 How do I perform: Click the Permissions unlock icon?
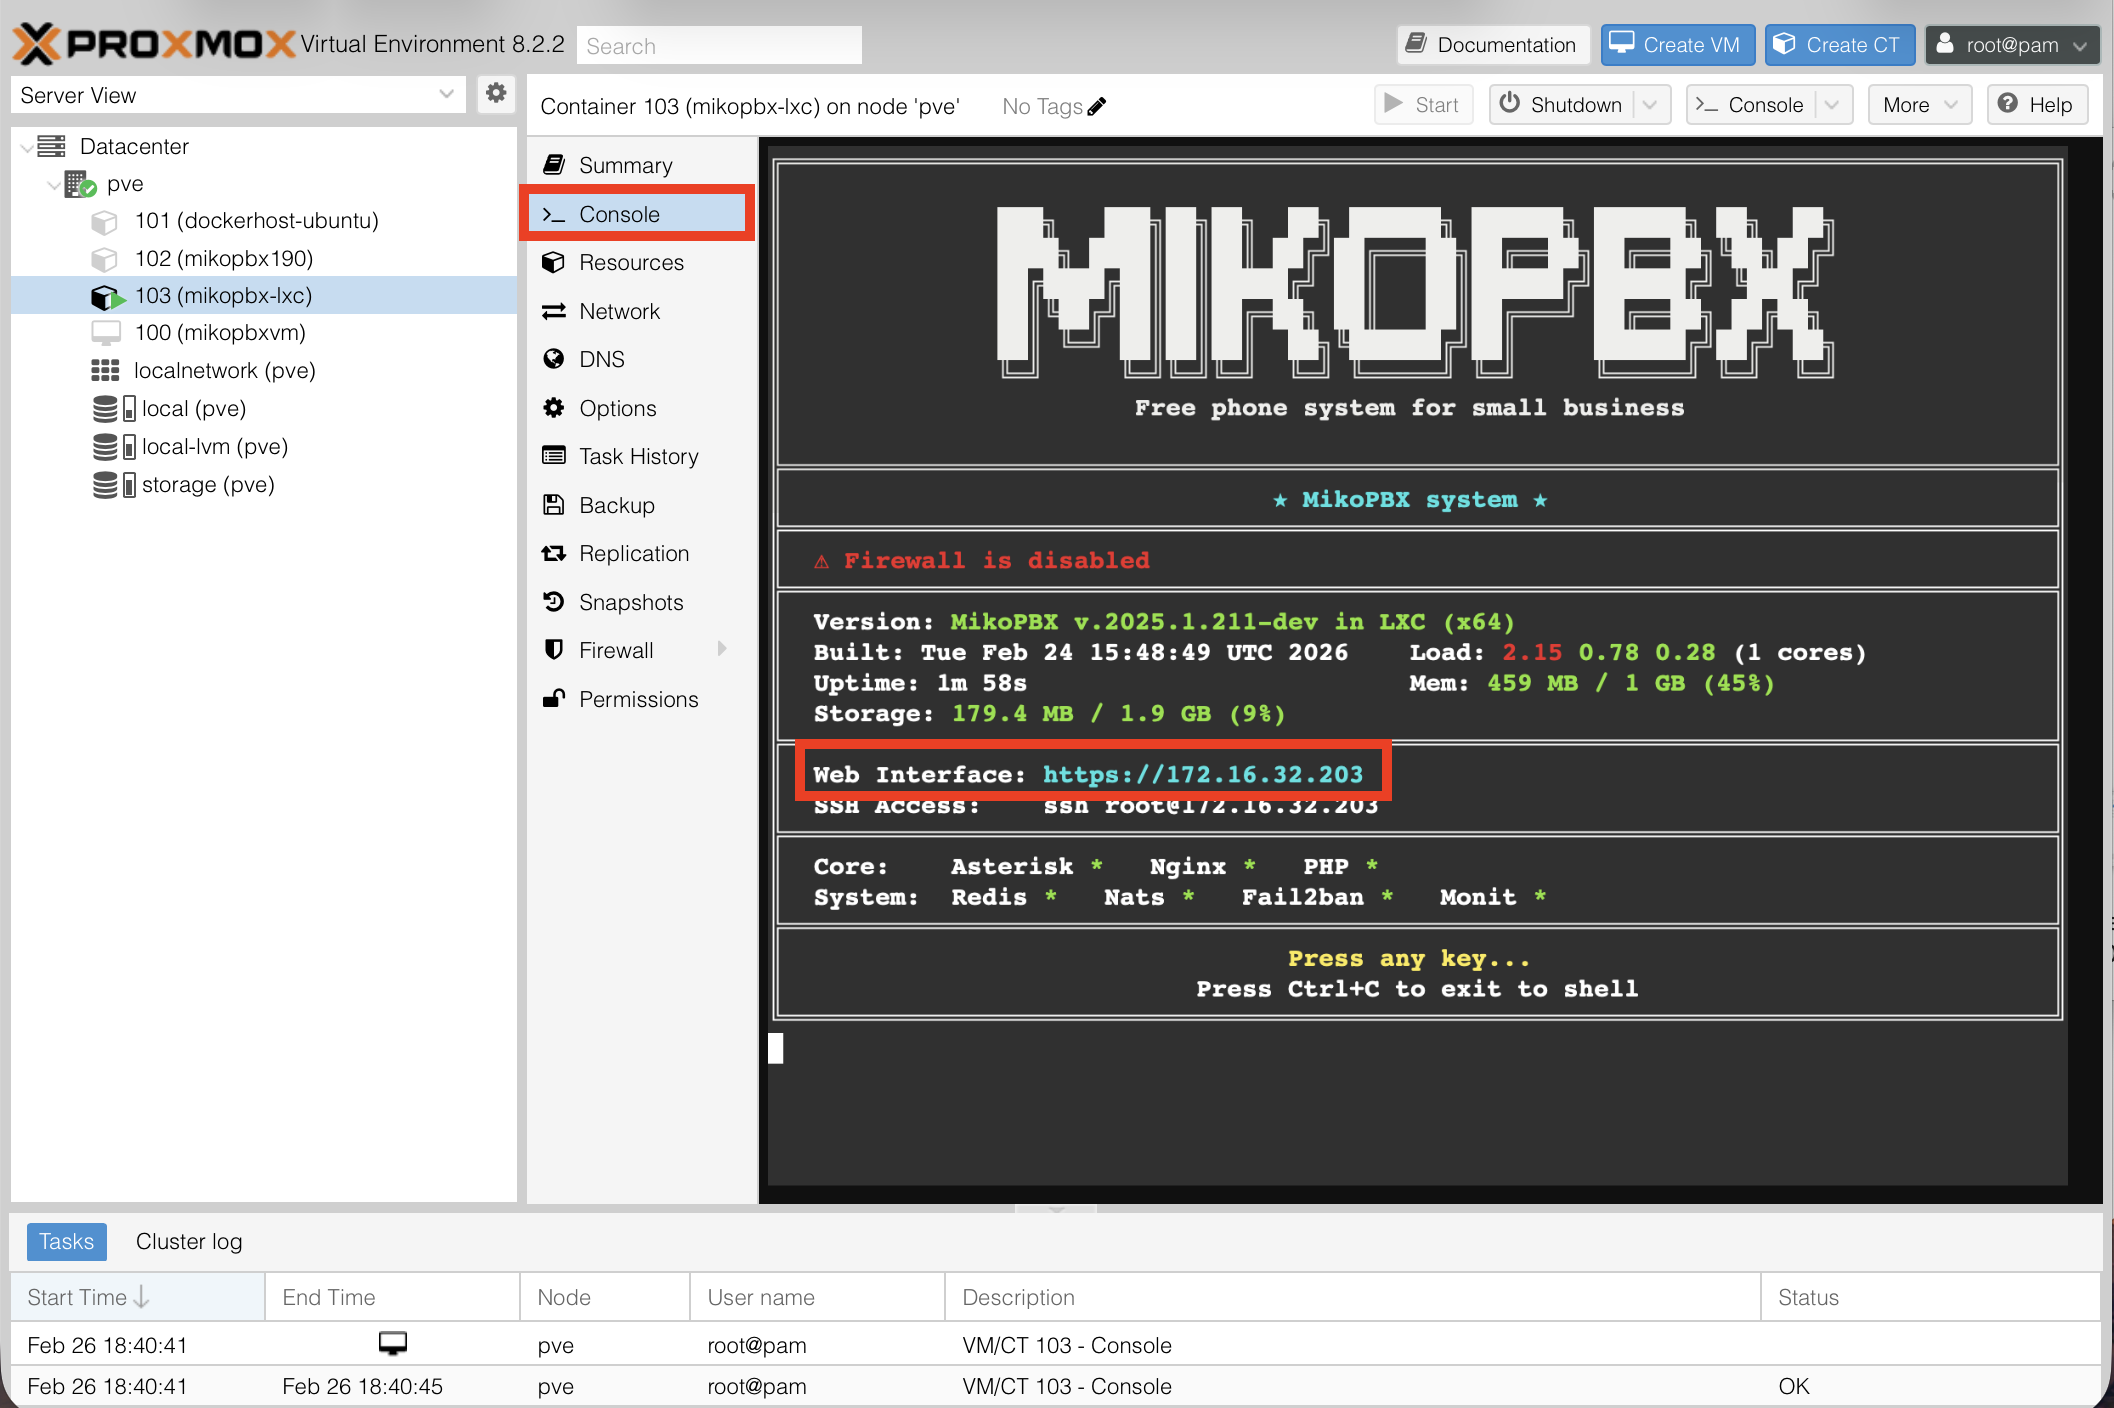point(554,698)
